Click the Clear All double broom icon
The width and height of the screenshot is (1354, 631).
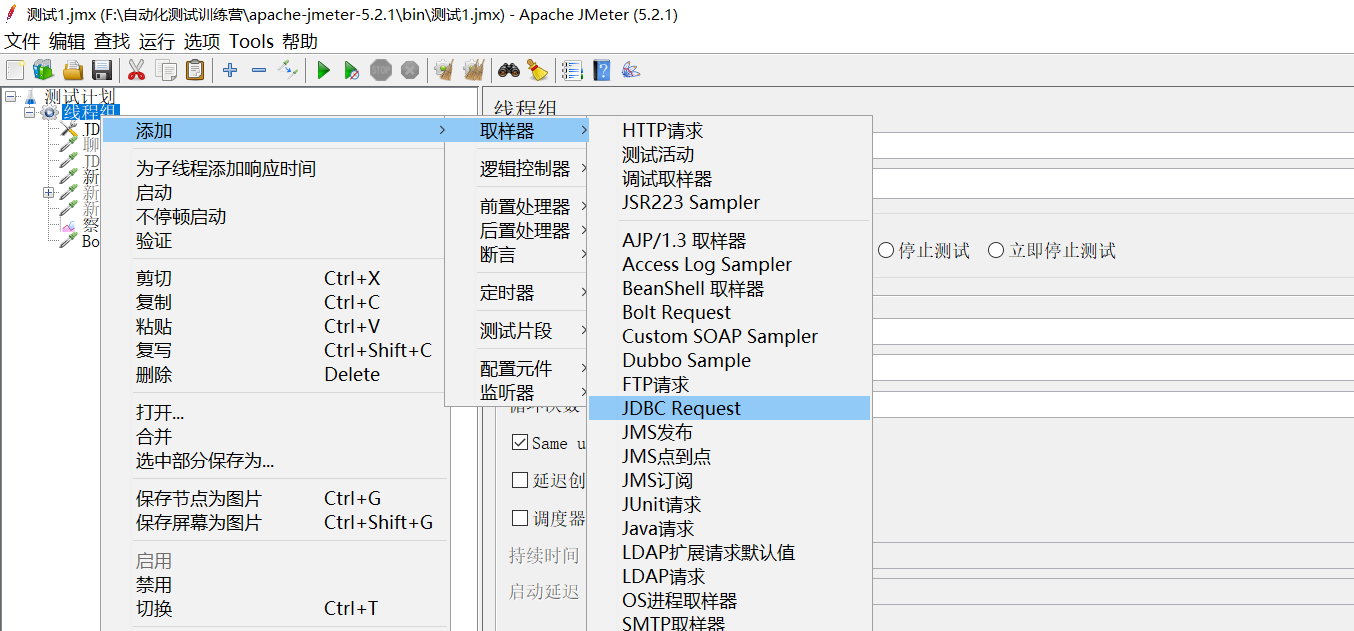click(474, 70)
